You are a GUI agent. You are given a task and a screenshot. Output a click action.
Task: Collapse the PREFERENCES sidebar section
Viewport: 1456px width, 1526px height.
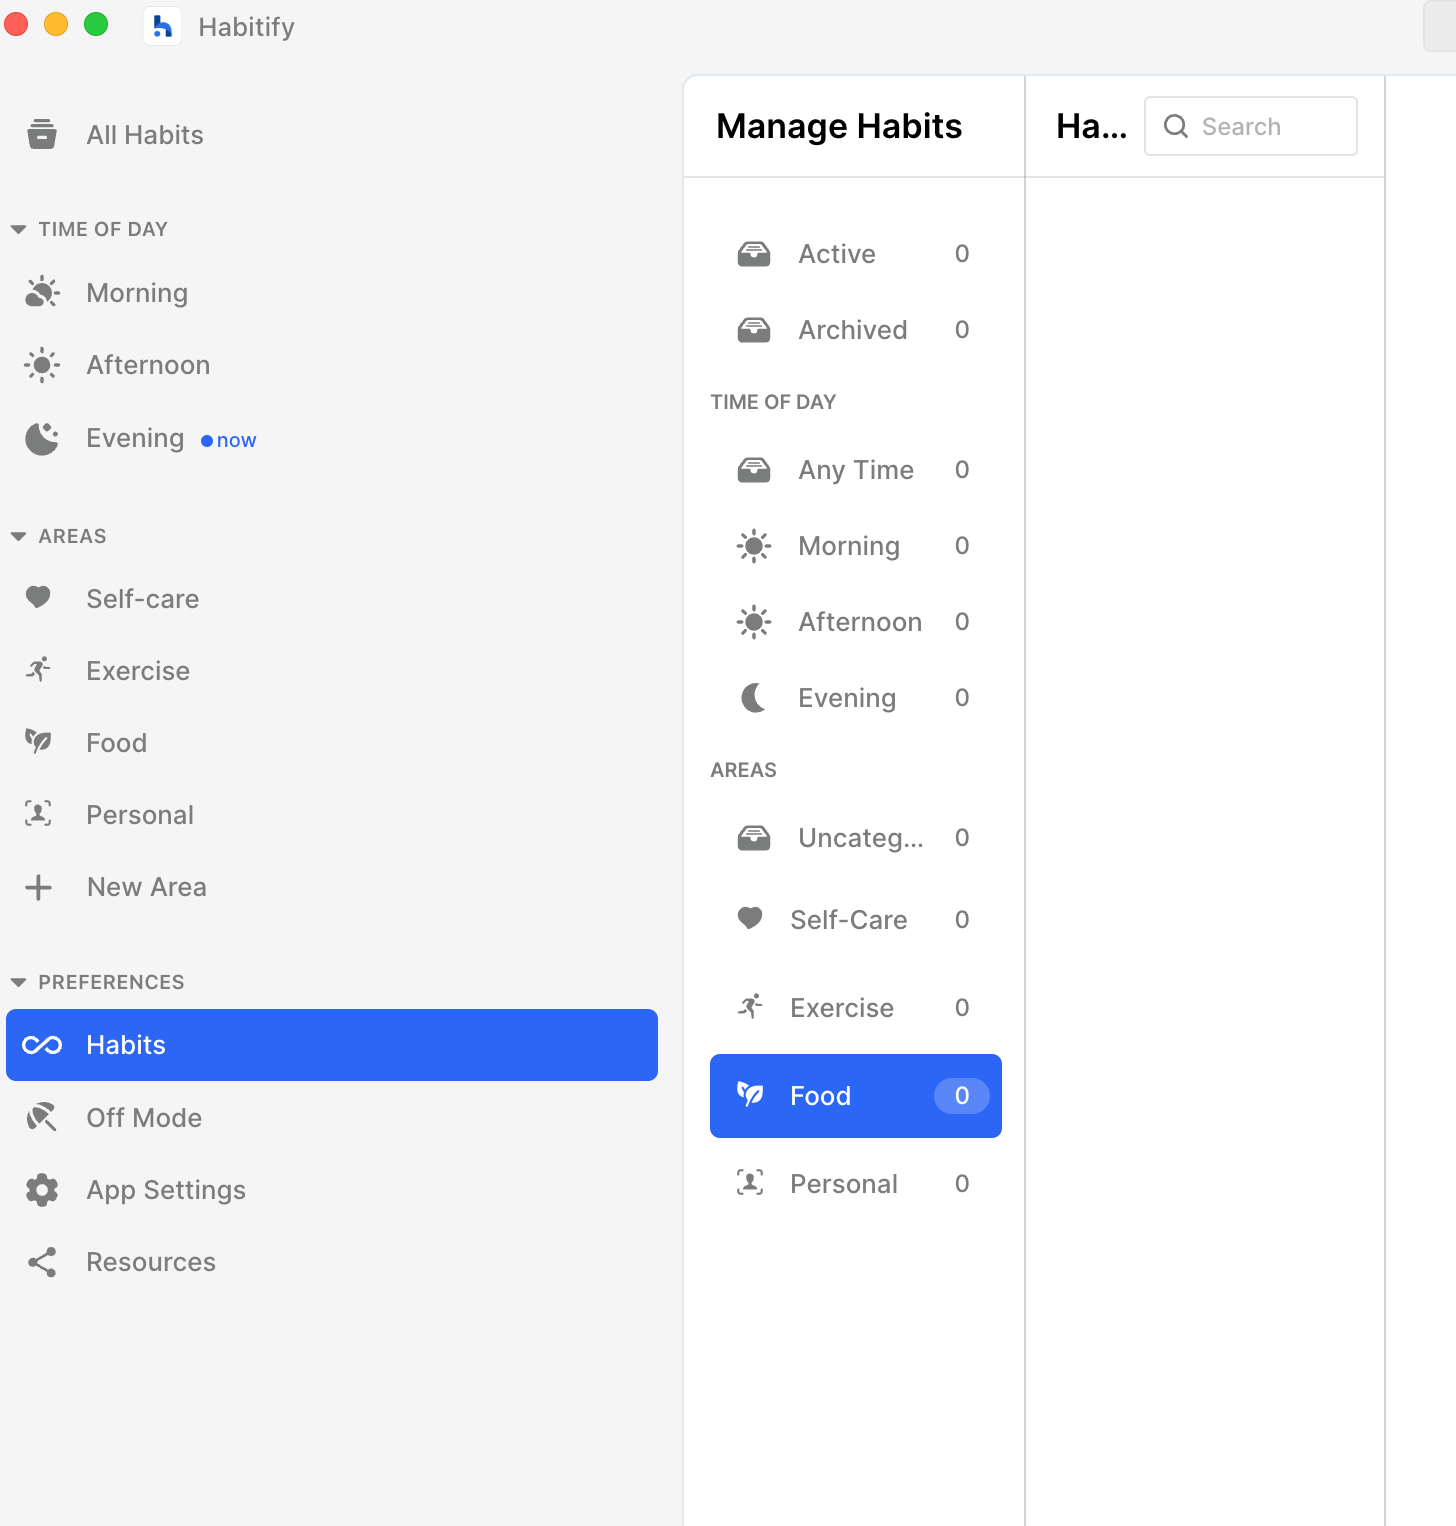coord(18,983)
